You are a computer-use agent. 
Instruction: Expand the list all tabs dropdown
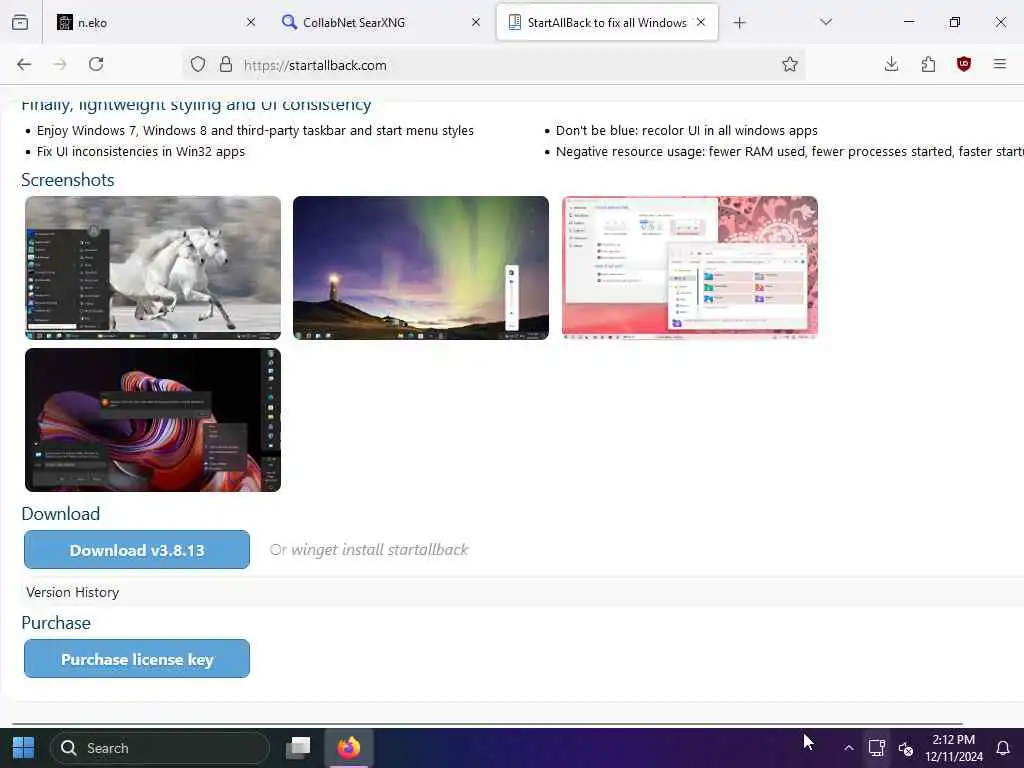[826, 22]
